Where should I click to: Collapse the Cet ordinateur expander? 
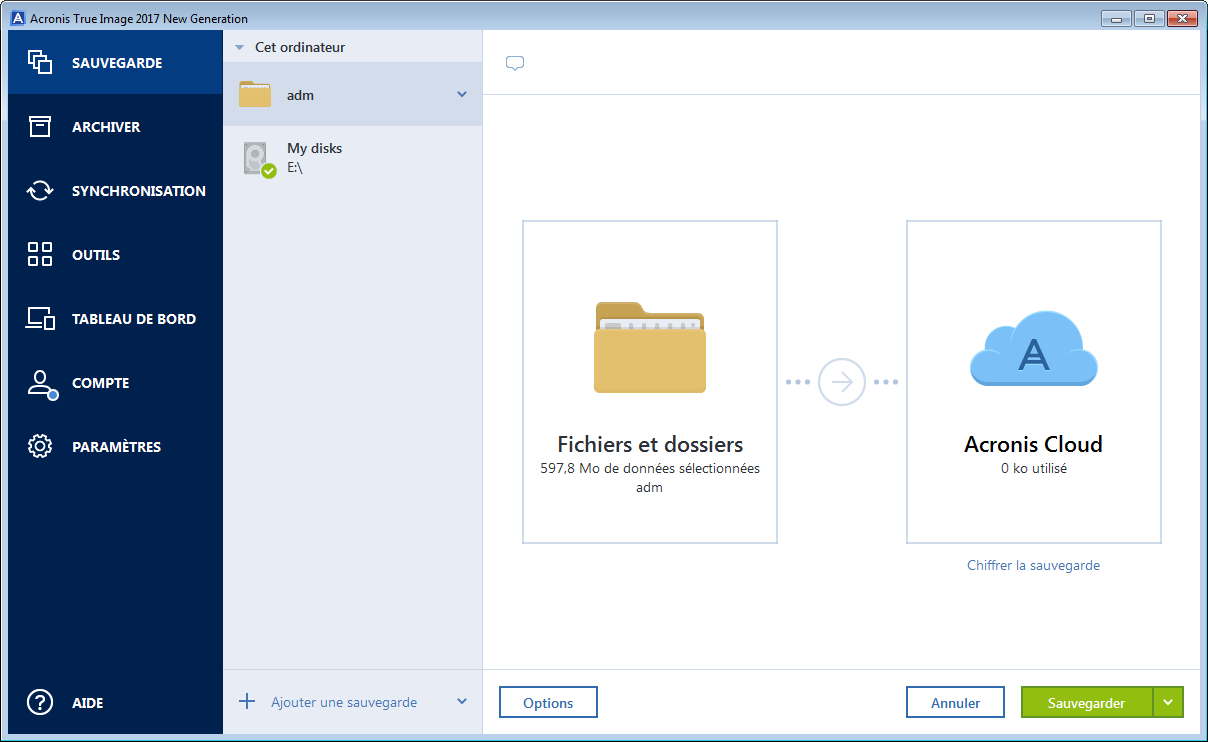pos(238,46)
